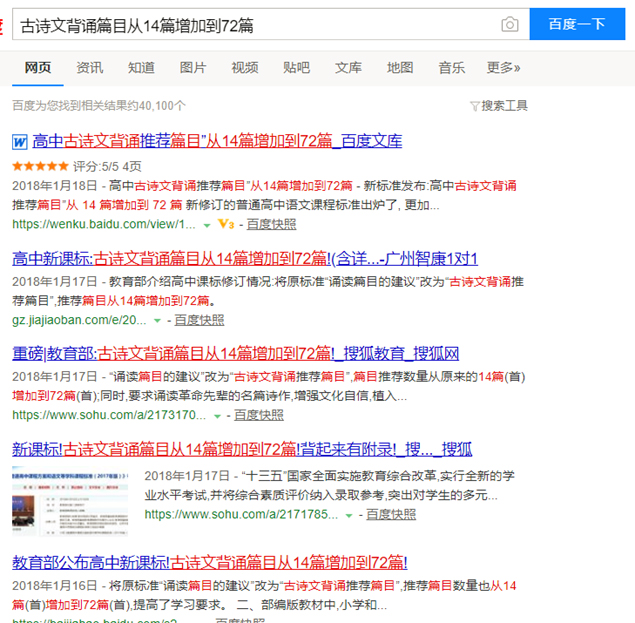Click the wenku.baidu.com/view URL

coord(104,224)
